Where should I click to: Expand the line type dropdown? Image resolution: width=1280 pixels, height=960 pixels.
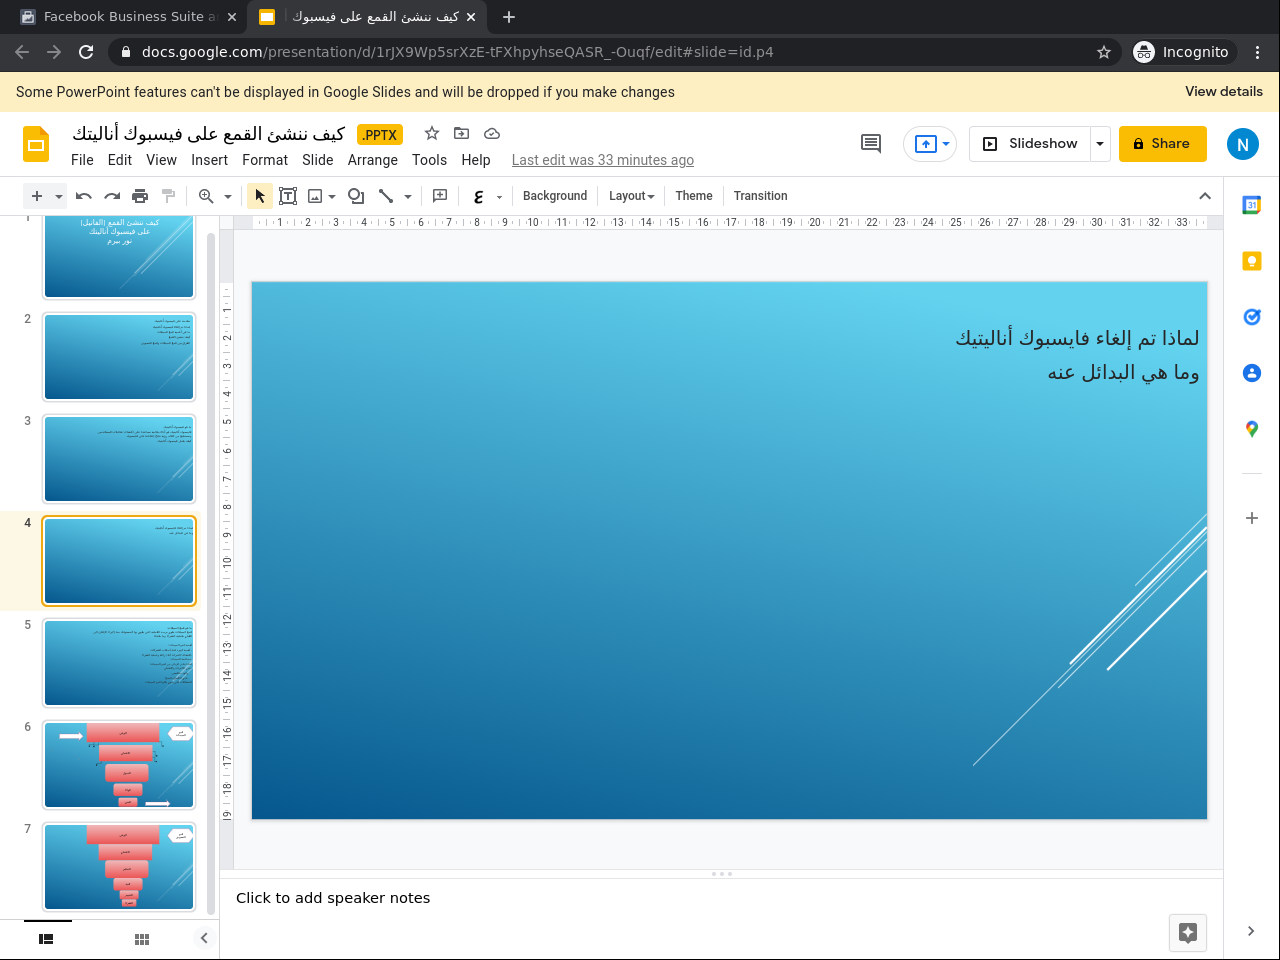coord(408,197)
